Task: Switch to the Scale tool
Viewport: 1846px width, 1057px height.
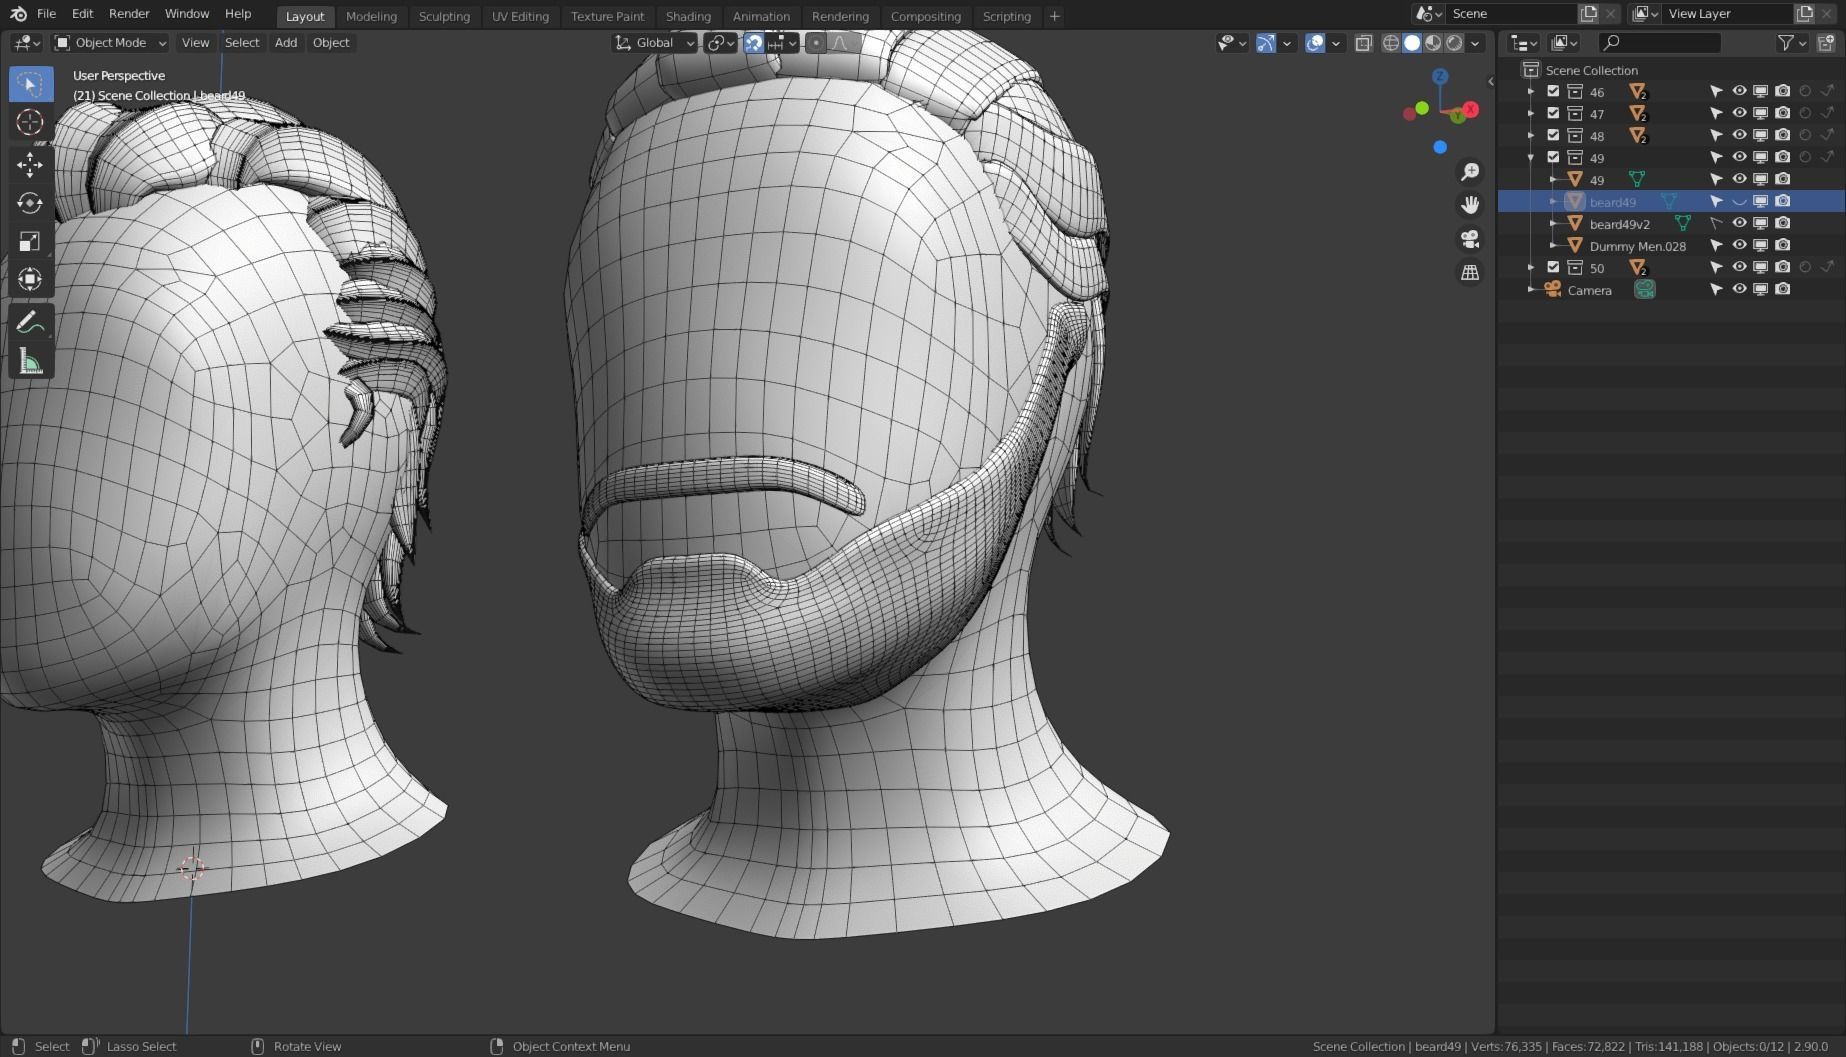Action: click(x=30, y=241)
